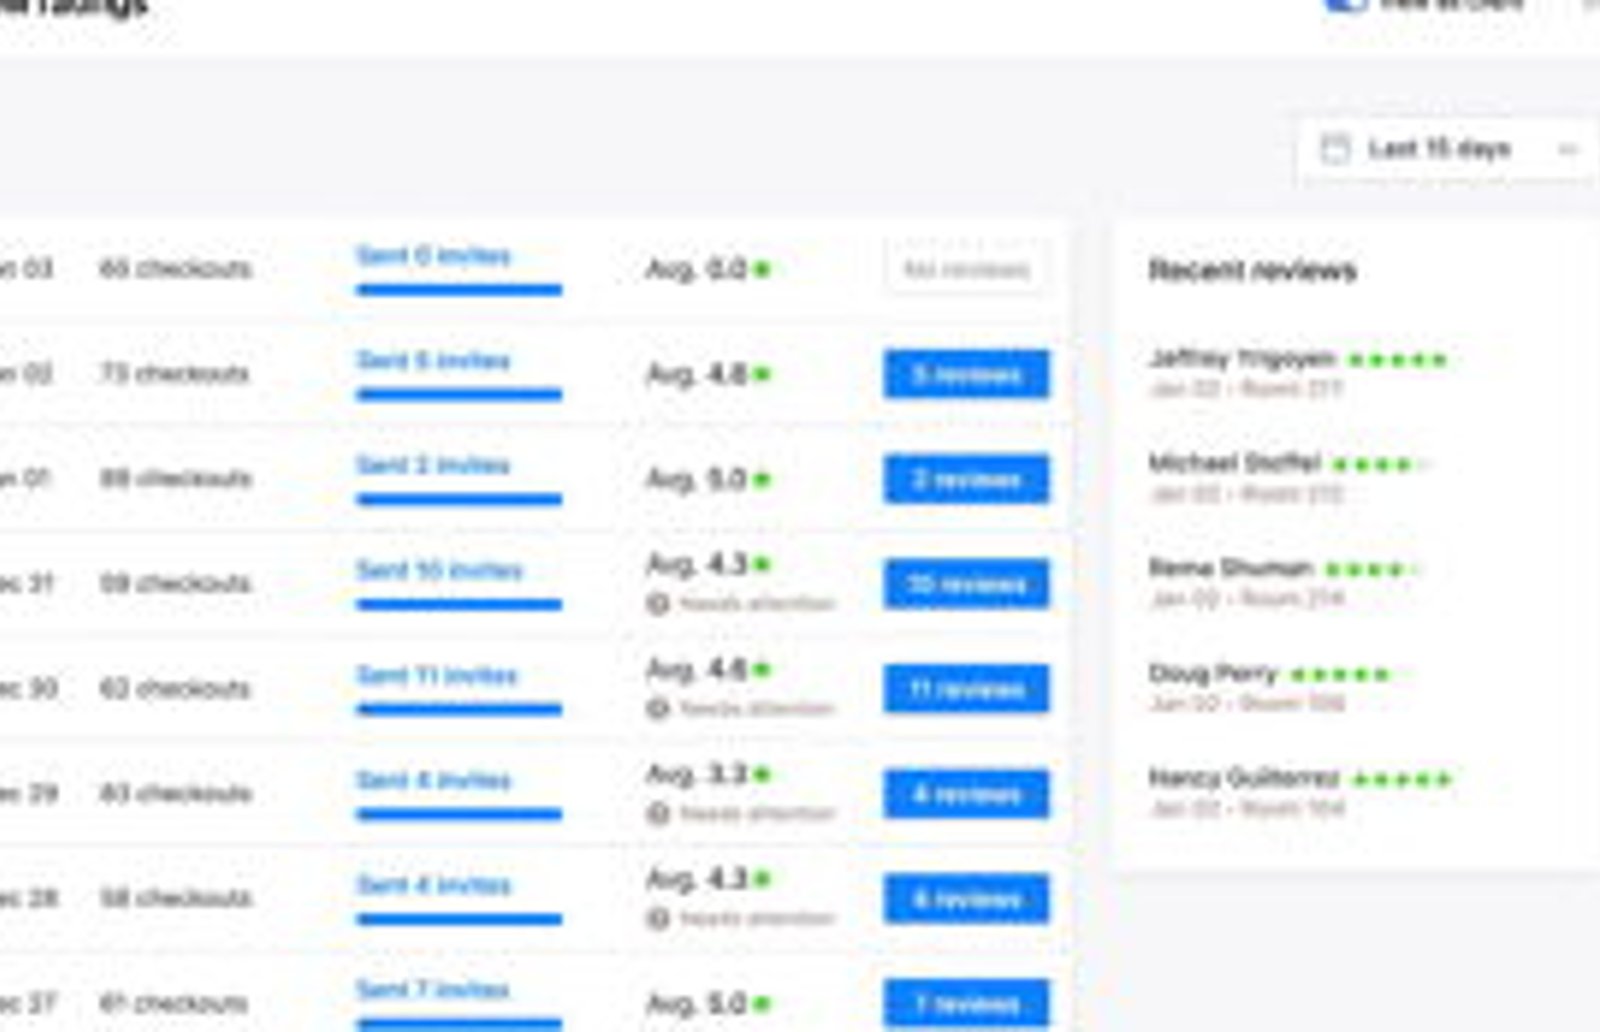Click date and room line under Nancy Gutierrez
Viewport: 1600px width, 1032px height.
tap(1247, 808)
